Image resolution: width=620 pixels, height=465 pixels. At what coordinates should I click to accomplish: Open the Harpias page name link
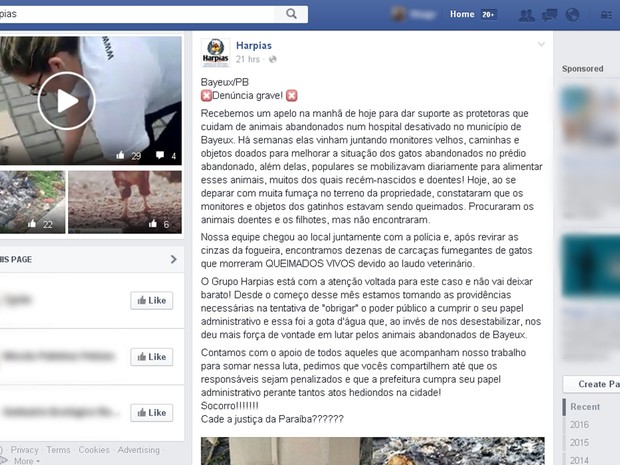253,45
